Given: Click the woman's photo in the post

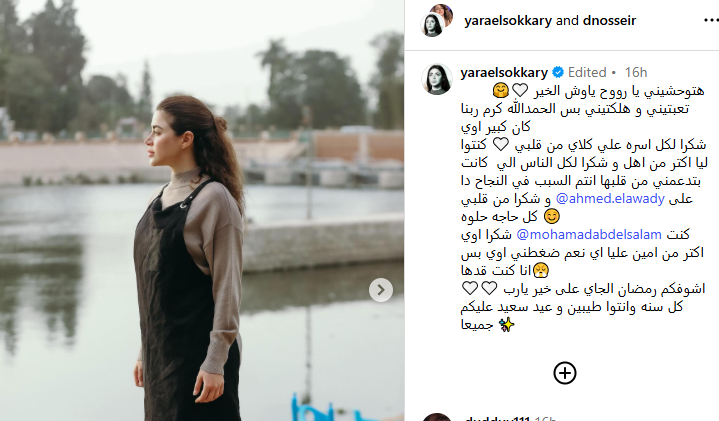Looking at the screenshot, I should click(202, 210).
